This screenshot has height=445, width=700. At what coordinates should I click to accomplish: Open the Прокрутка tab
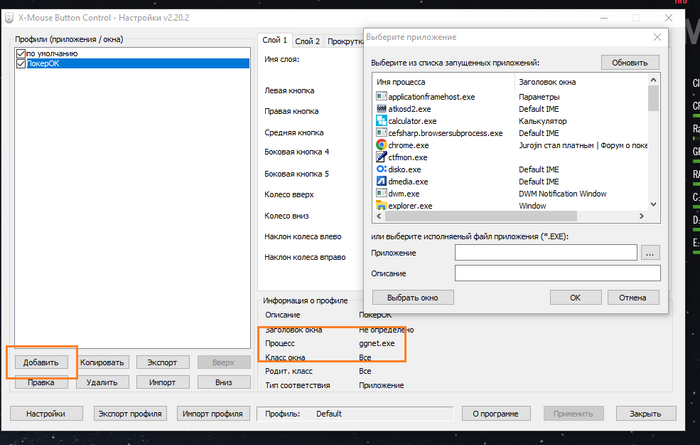click(345, 41)
